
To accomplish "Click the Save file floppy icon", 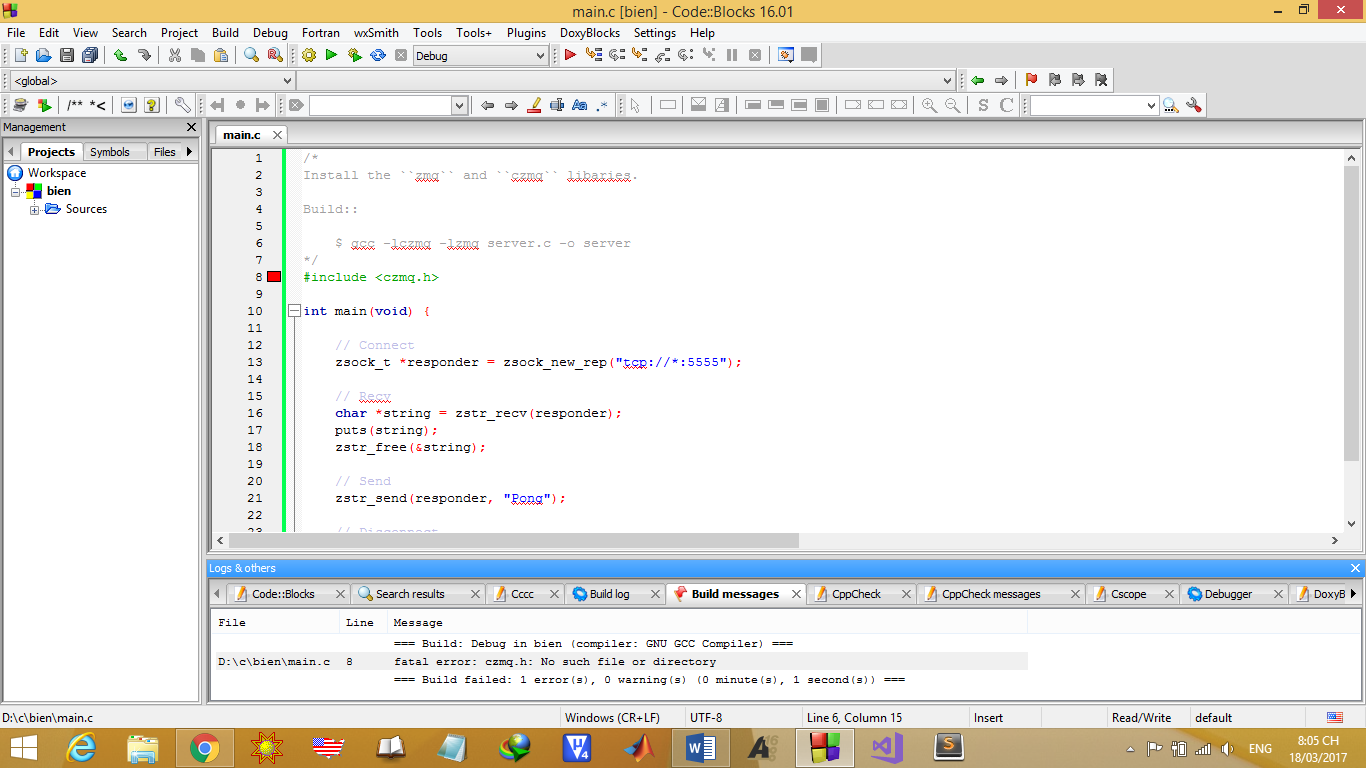I will pyautogui.click(x=67, y=56).
